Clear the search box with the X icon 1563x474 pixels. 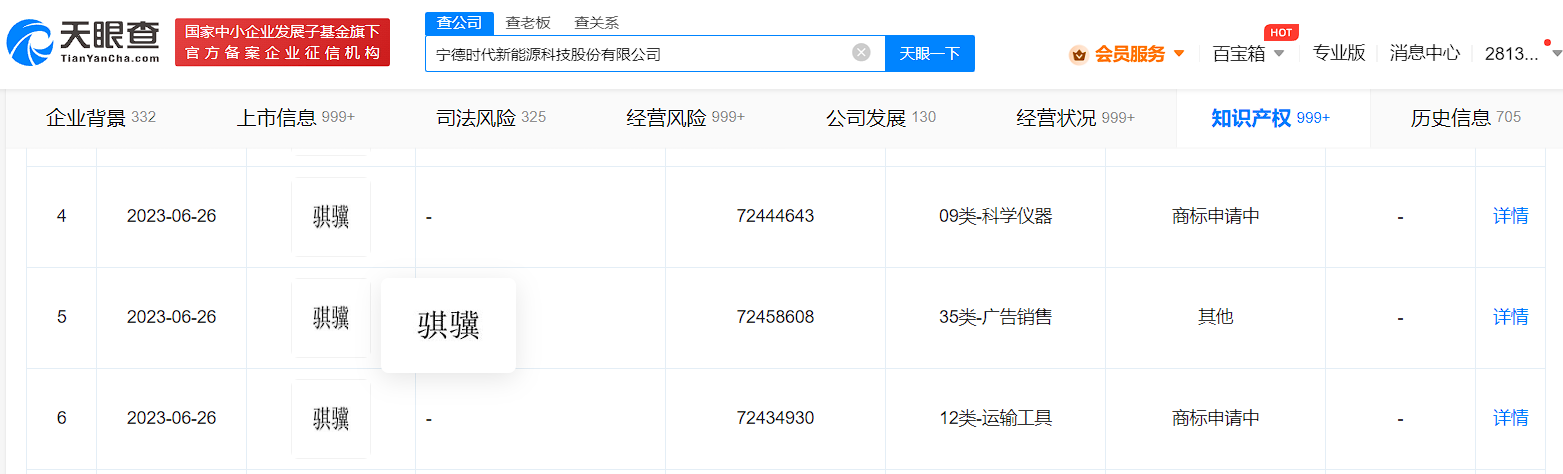coord(861,53)
